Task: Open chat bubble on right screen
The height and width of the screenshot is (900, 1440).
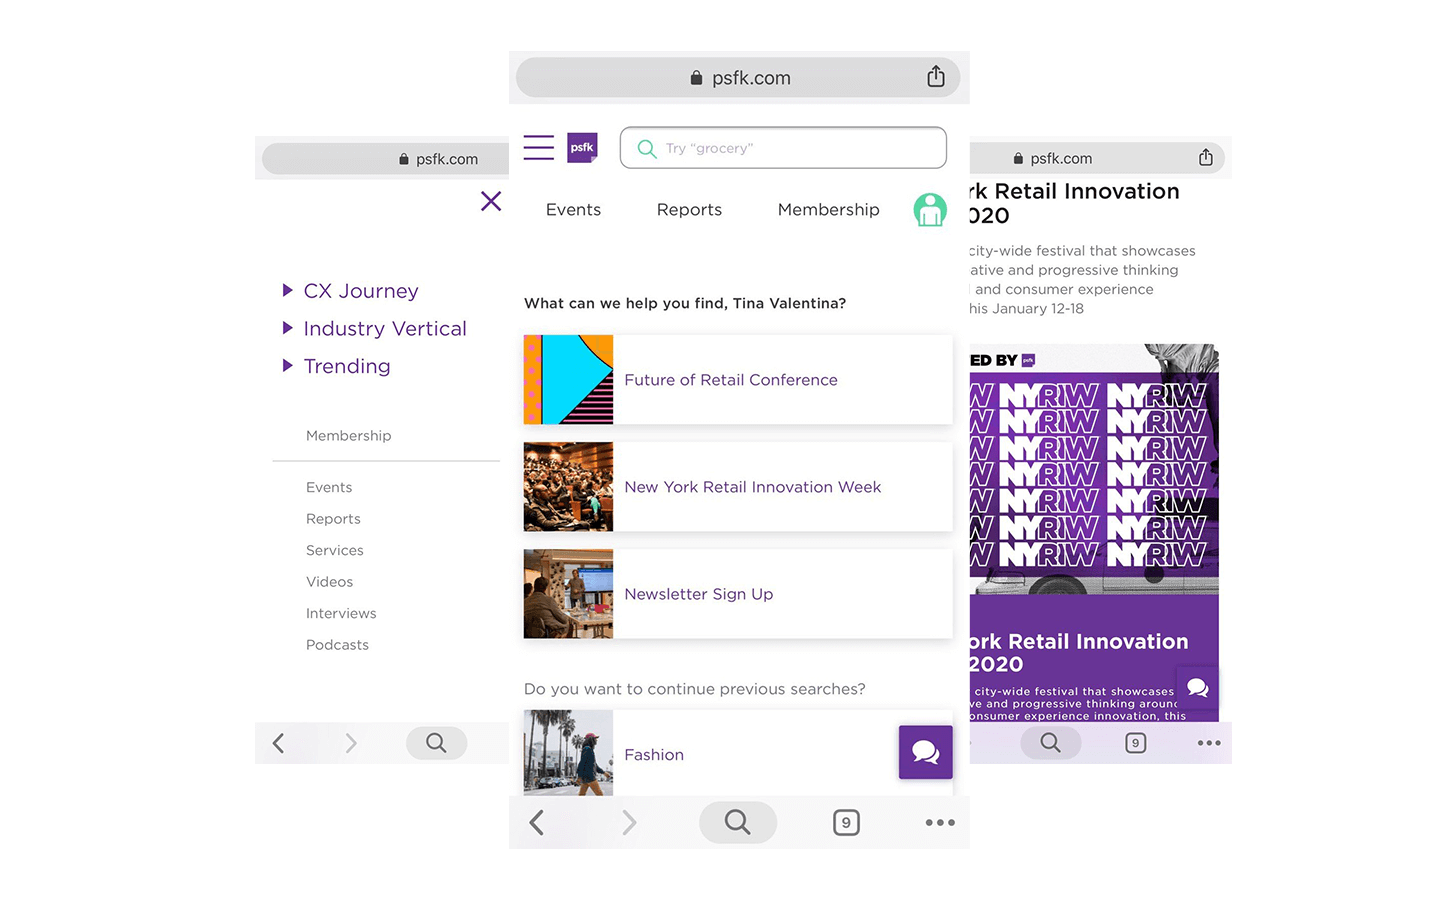Action: point(1198,688)
